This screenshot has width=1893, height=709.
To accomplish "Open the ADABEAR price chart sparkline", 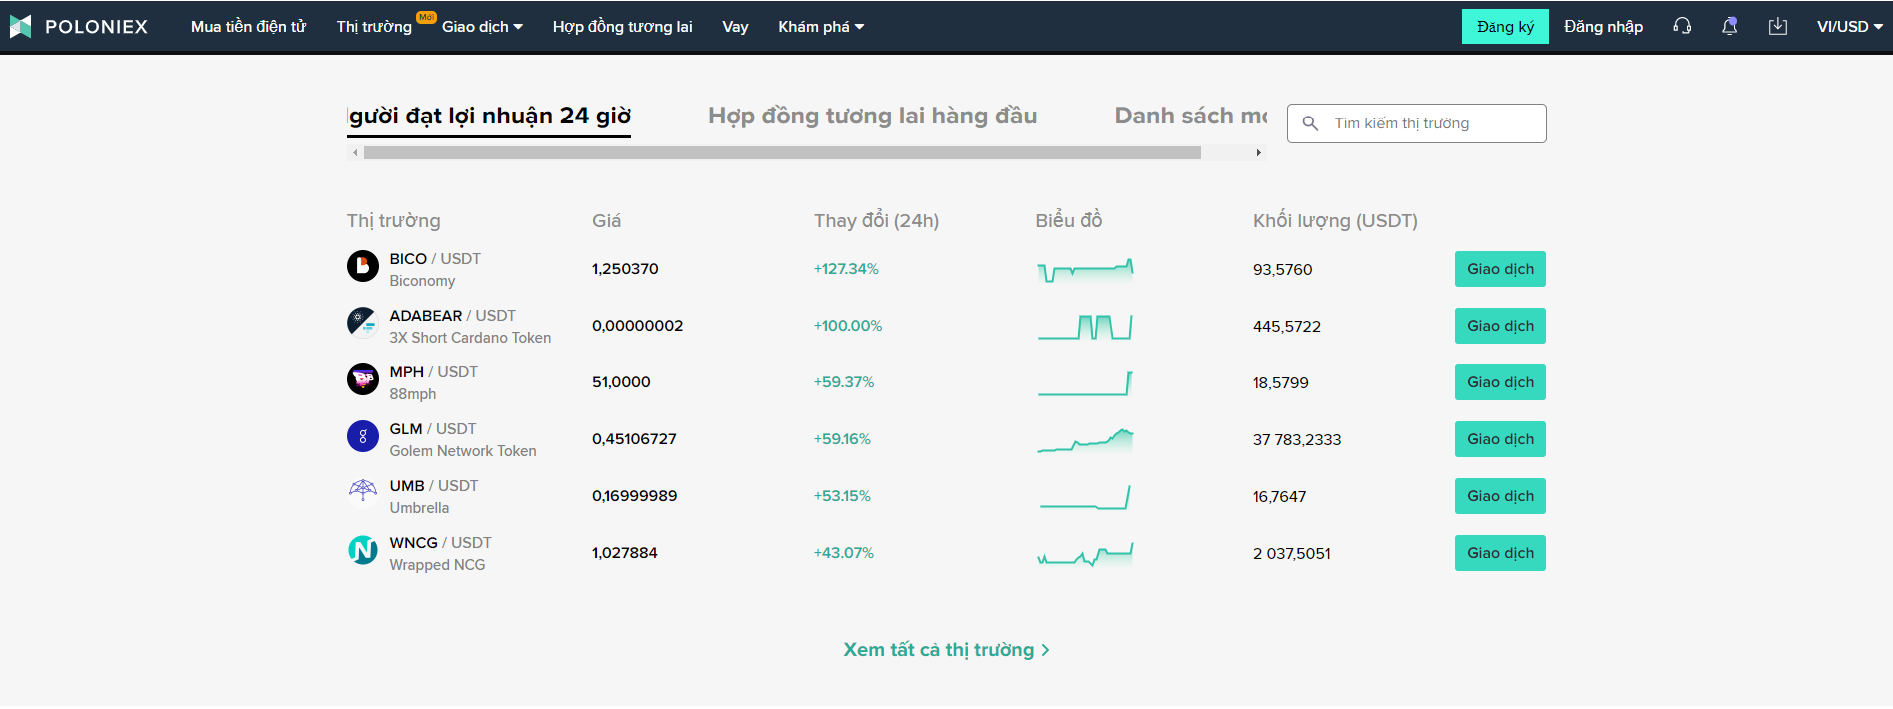I will tap(1085, 326).
